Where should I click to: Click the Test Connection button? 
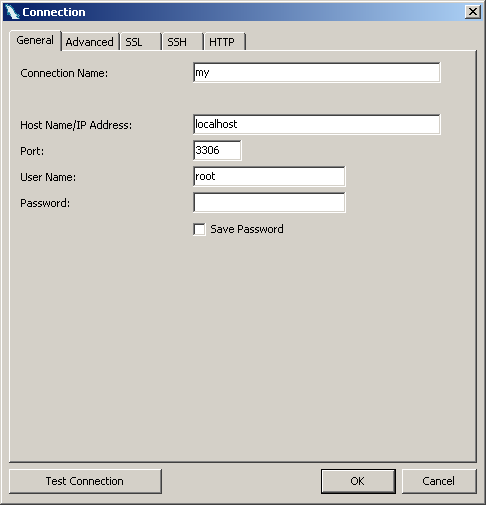[85, 481]
